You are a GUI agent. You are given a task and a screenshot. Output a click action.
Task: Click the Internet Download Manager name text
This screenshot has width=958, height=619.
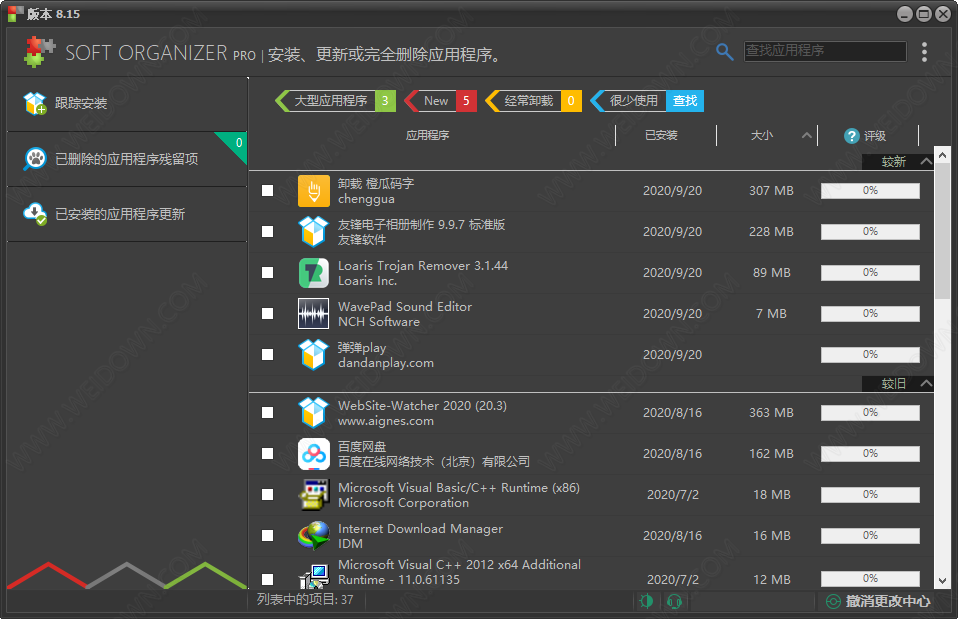(x=420, y=529)
